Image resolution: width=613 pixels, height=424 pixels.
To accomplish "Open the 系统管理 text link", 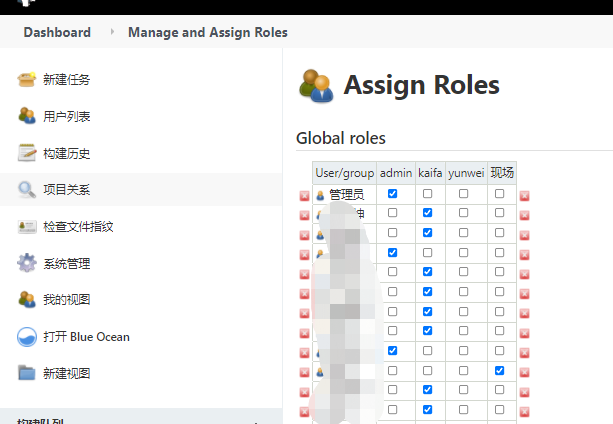I will (66, 263).
